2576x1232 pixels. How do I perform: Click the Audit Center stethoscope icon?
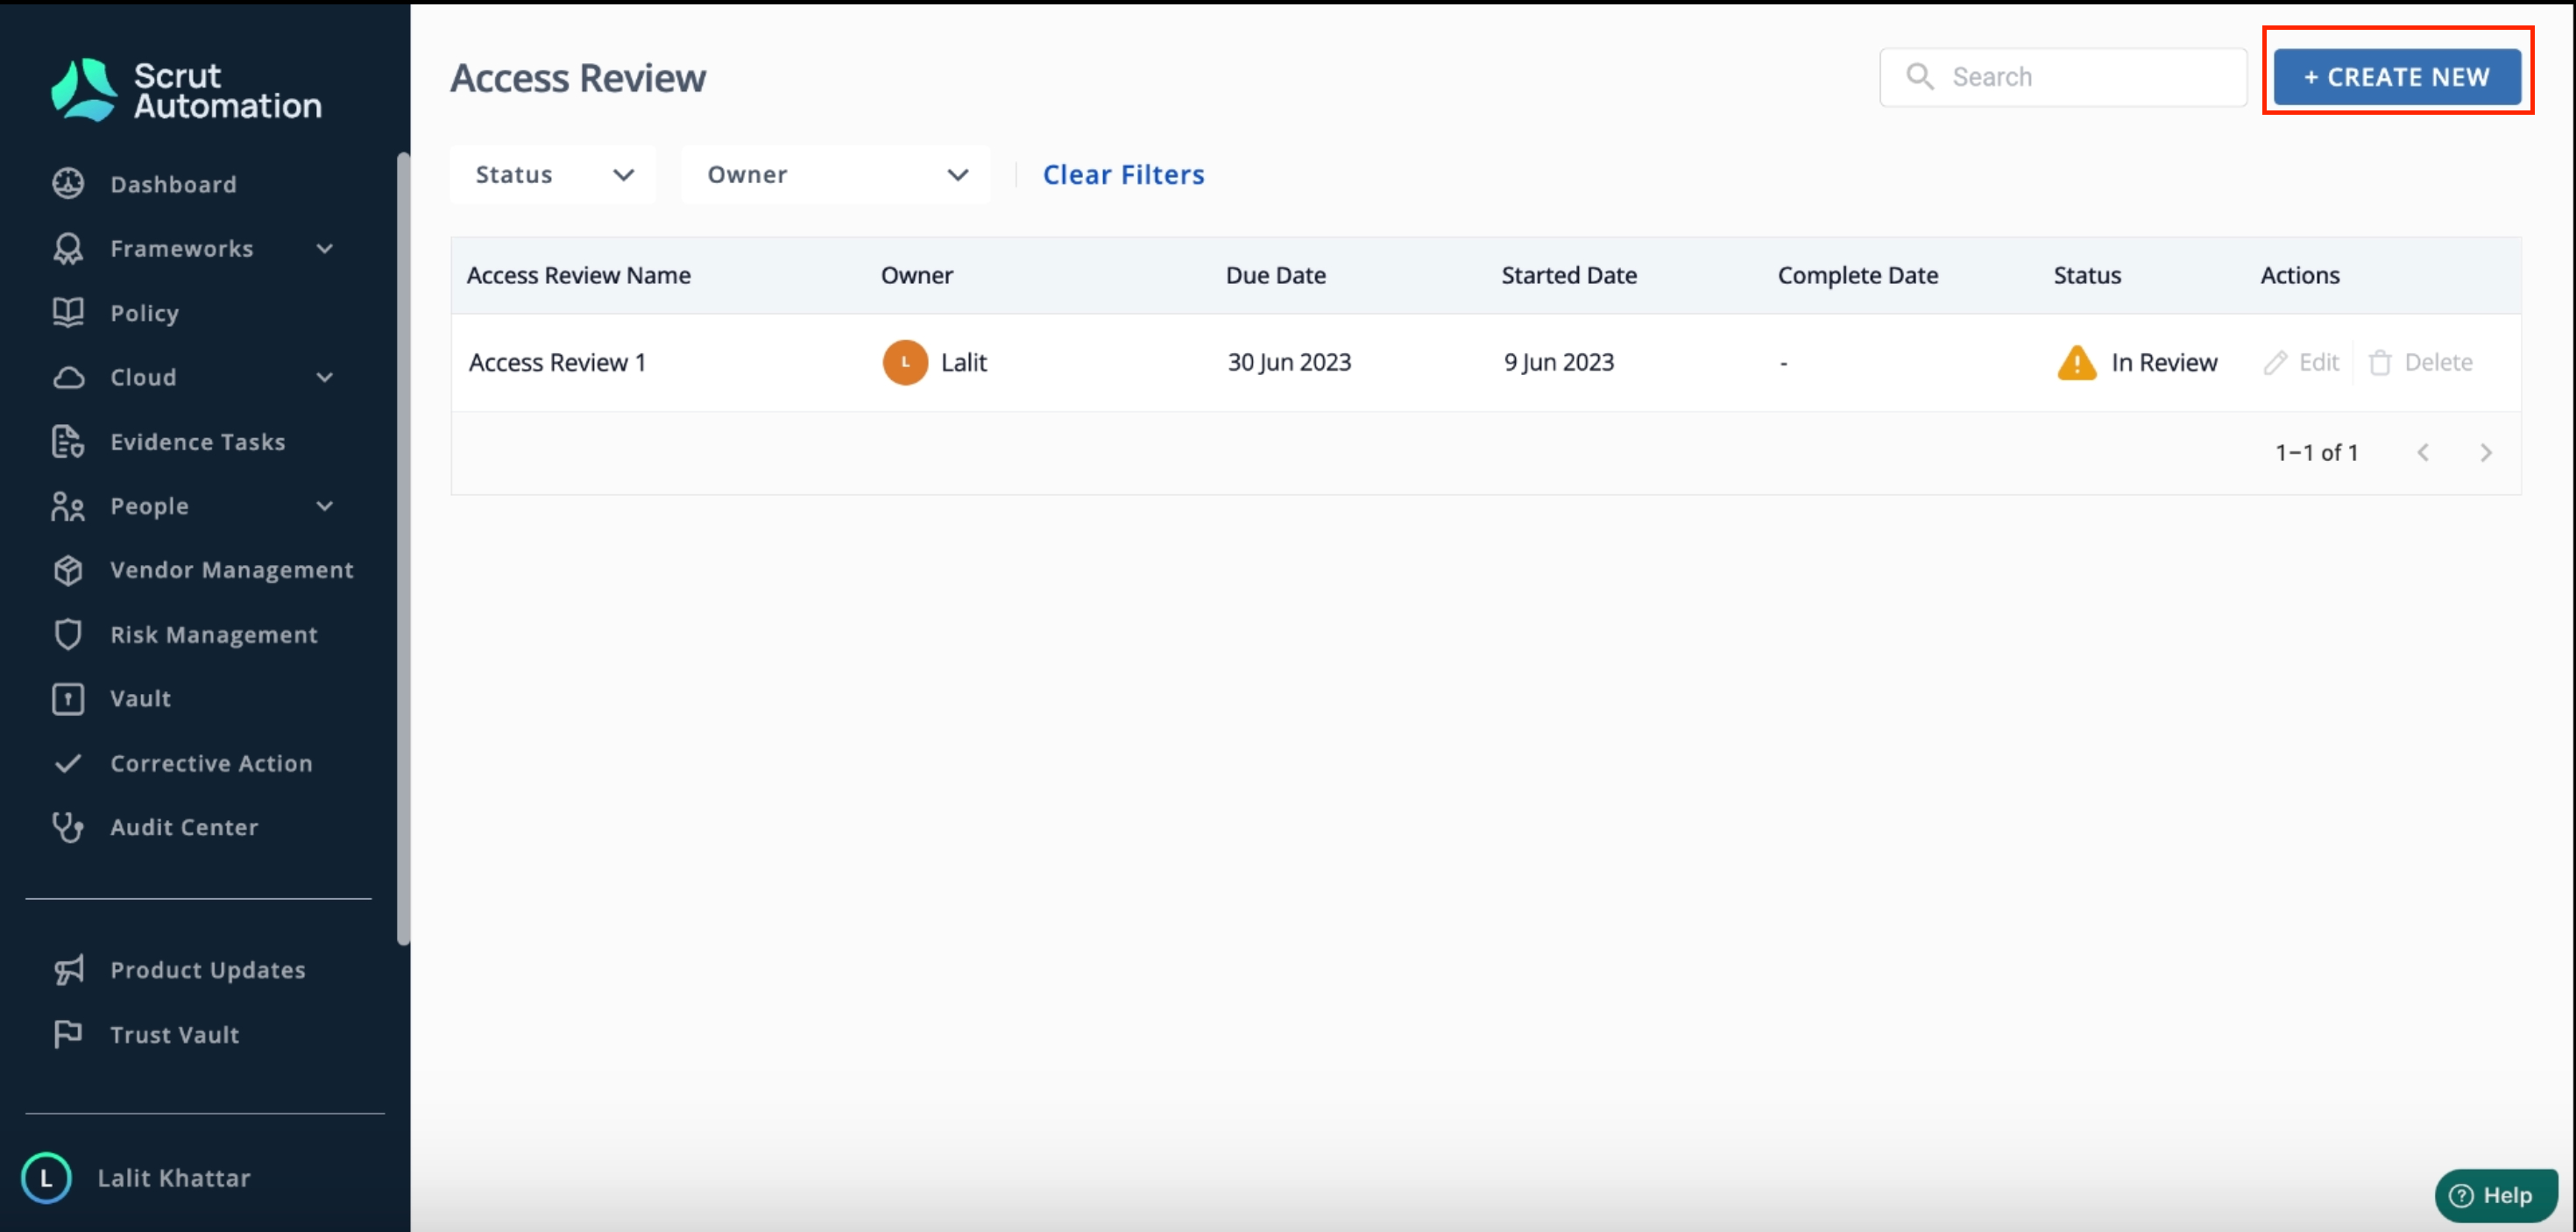(x=68, y=827)
